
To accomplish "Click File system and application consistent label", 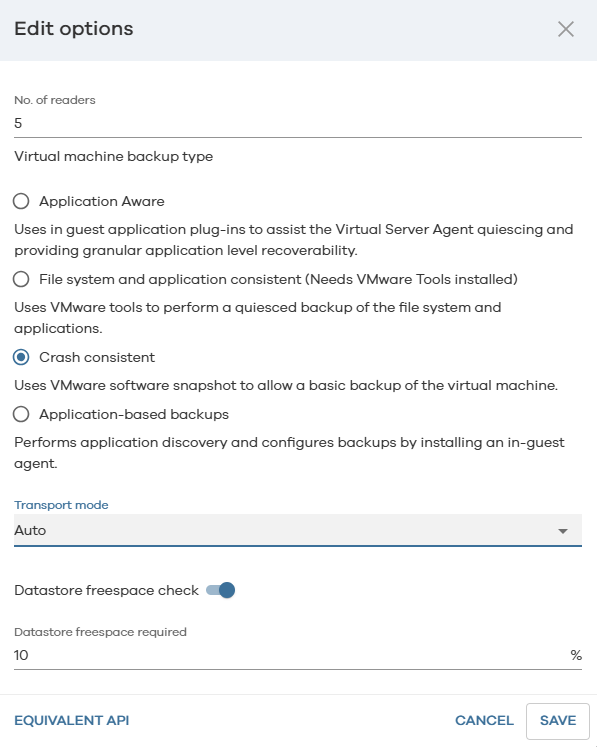I will click(x=278, y=279).
